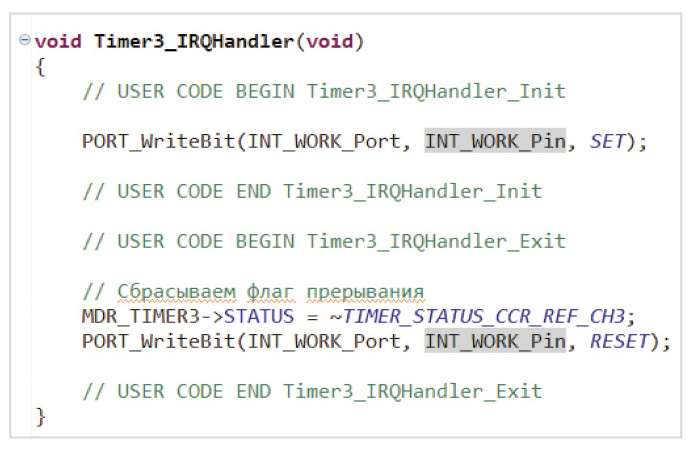689x449 pixels.
Task: Click the void parameter inside parentheses
Action: 330,42
